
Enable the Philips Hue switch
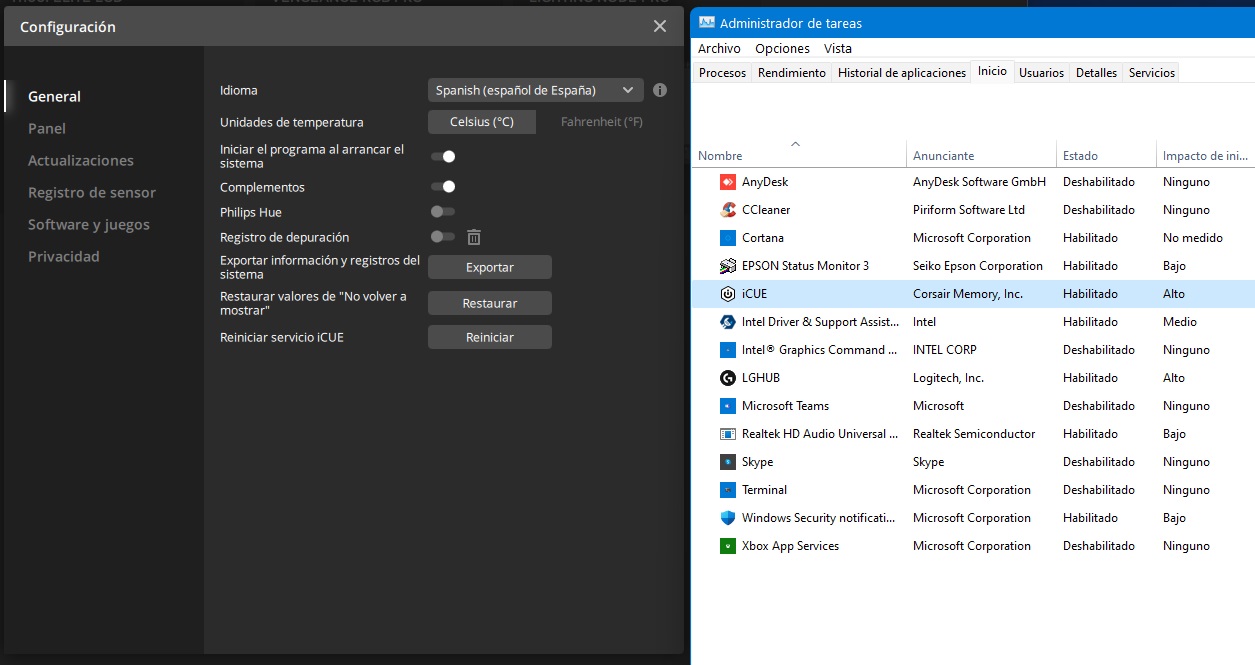[443, 212]
